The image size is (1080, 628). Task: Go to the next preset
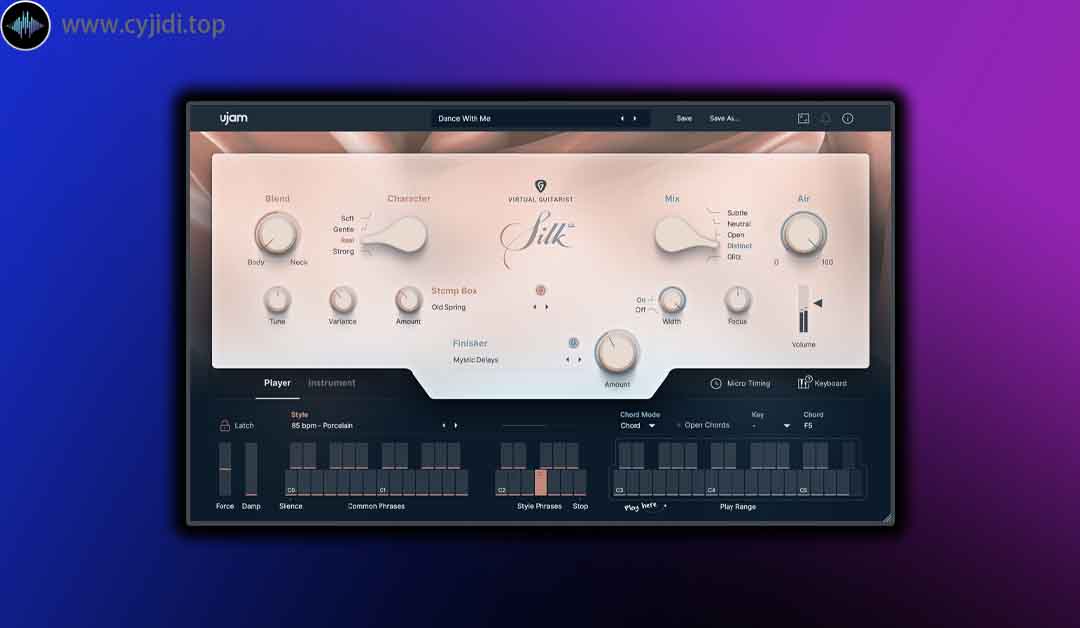635,118
